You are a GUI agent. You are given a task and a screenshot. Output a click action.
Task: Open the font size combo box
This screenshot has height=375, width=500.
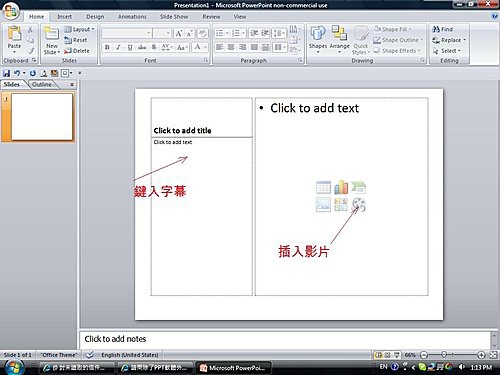[162, 33]
